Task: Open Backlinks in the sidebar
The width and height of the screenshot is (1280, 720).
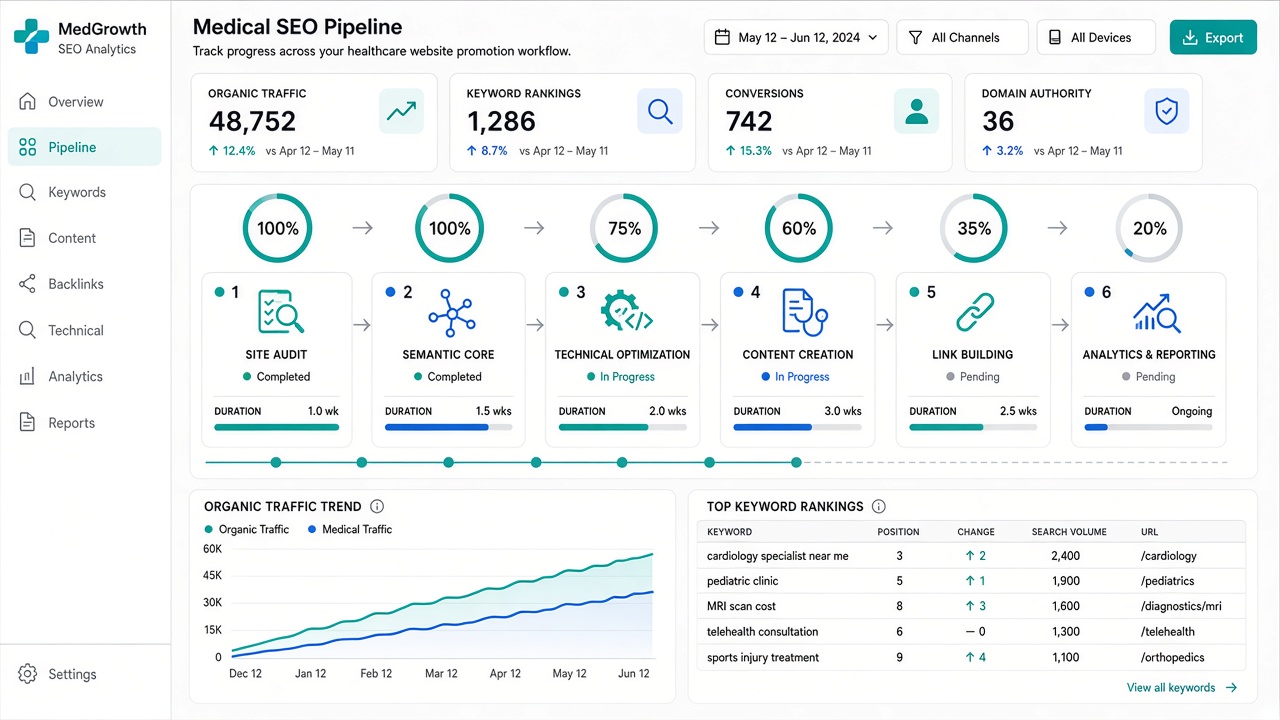Action: [84, 284]
